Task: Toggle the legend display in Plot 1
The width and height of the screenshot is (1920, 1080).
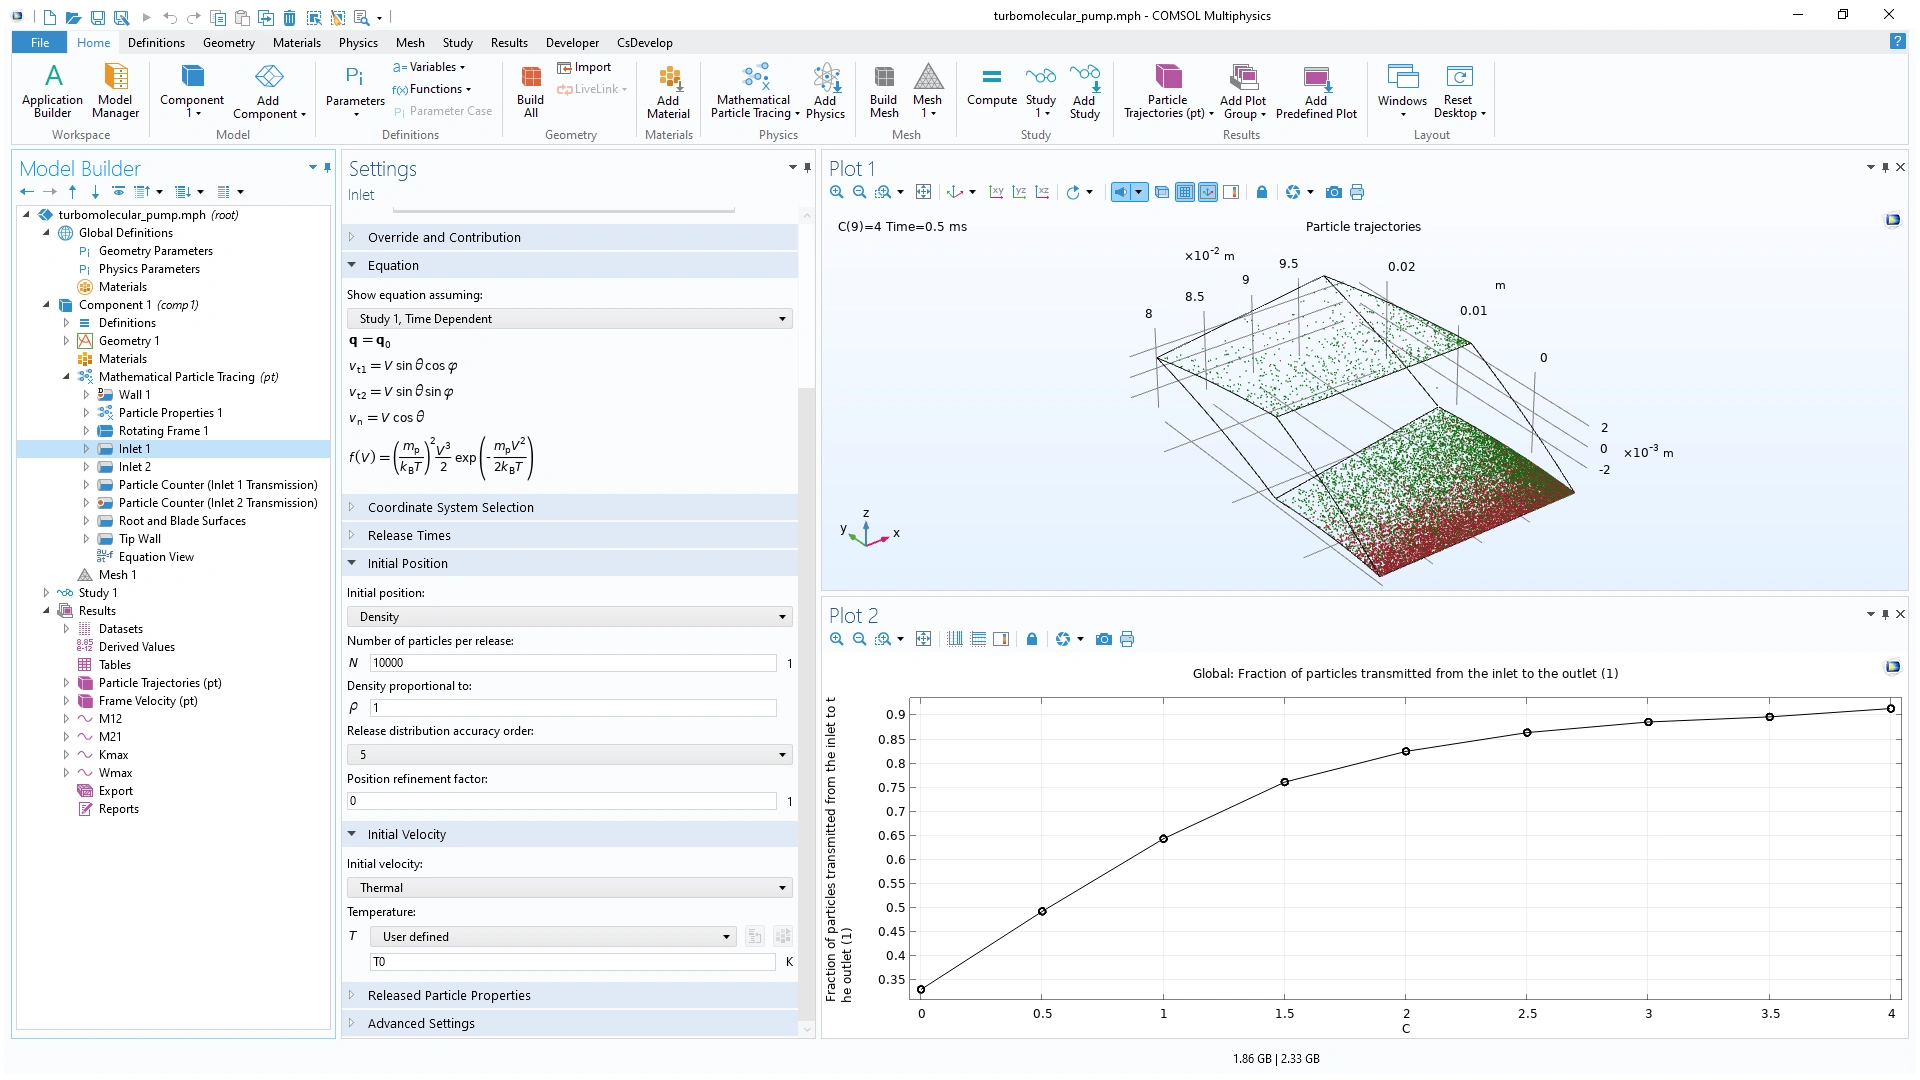Action: (1231, 192)
